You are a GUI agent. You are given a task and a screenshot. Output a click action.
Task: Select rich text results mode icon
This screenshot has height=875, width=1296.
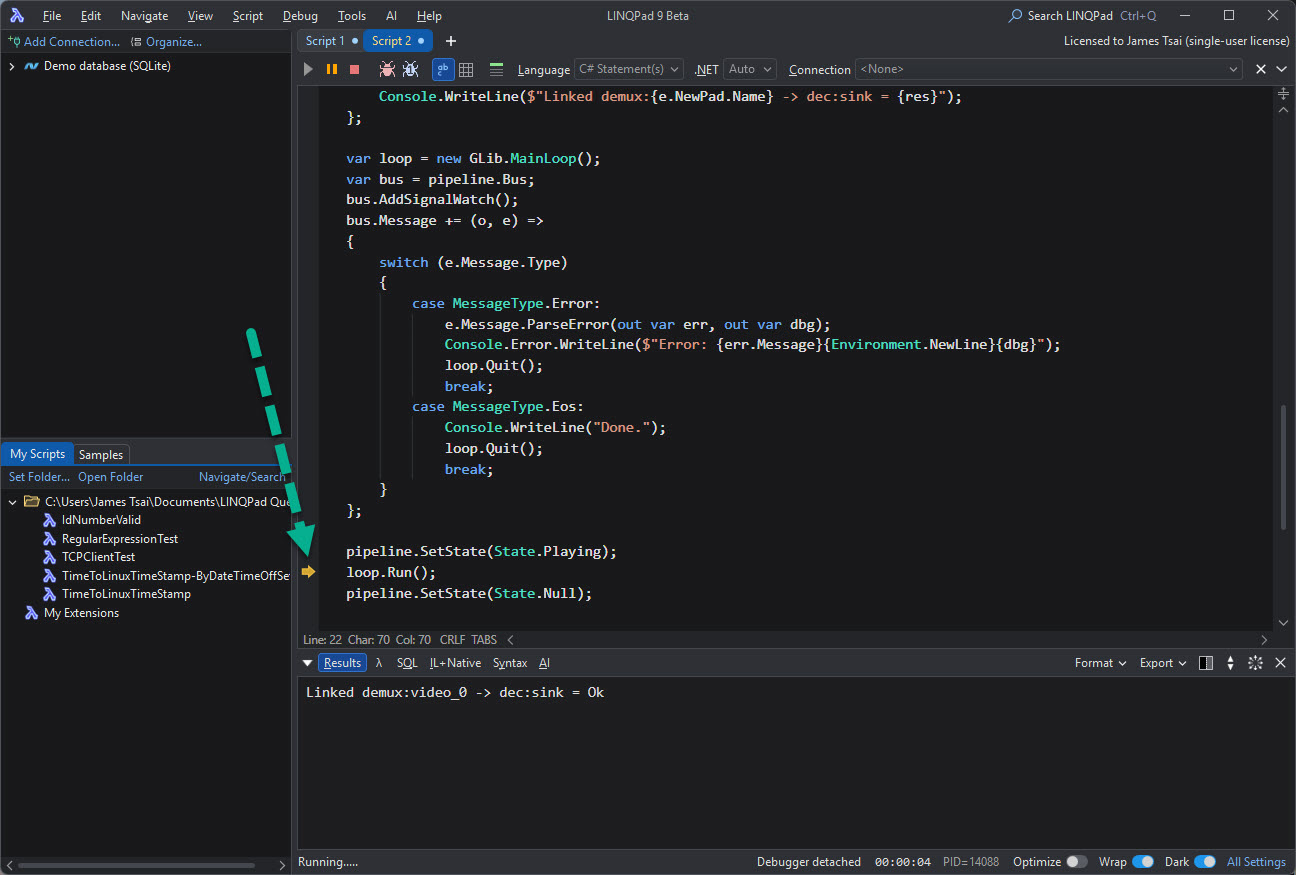[x=442, y=69]
